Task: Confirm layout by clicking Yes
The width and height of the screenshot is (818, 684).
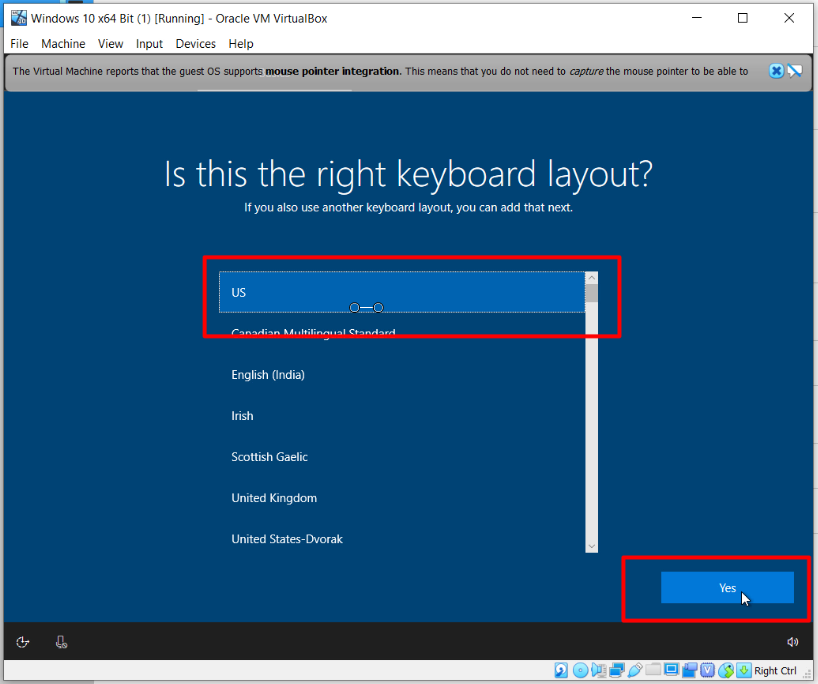Action: [x=727, y=587]
